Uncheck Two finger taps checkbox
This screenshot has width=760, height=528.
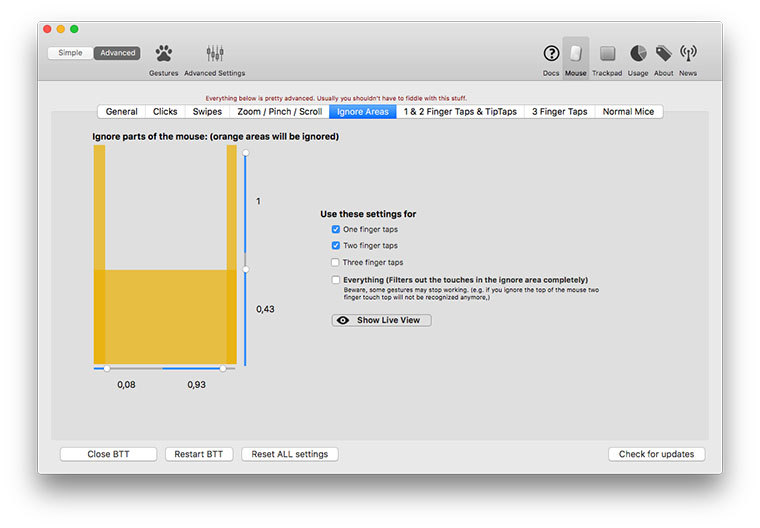[336, 246]
